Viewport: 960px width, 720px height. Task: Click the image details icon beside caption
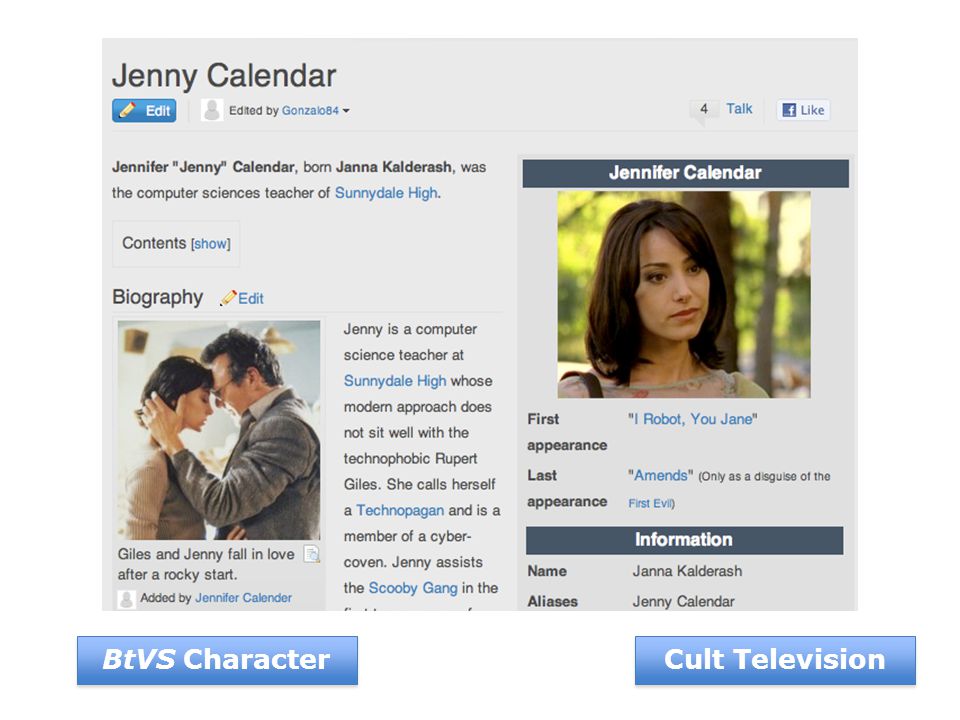tap(312, 554)
